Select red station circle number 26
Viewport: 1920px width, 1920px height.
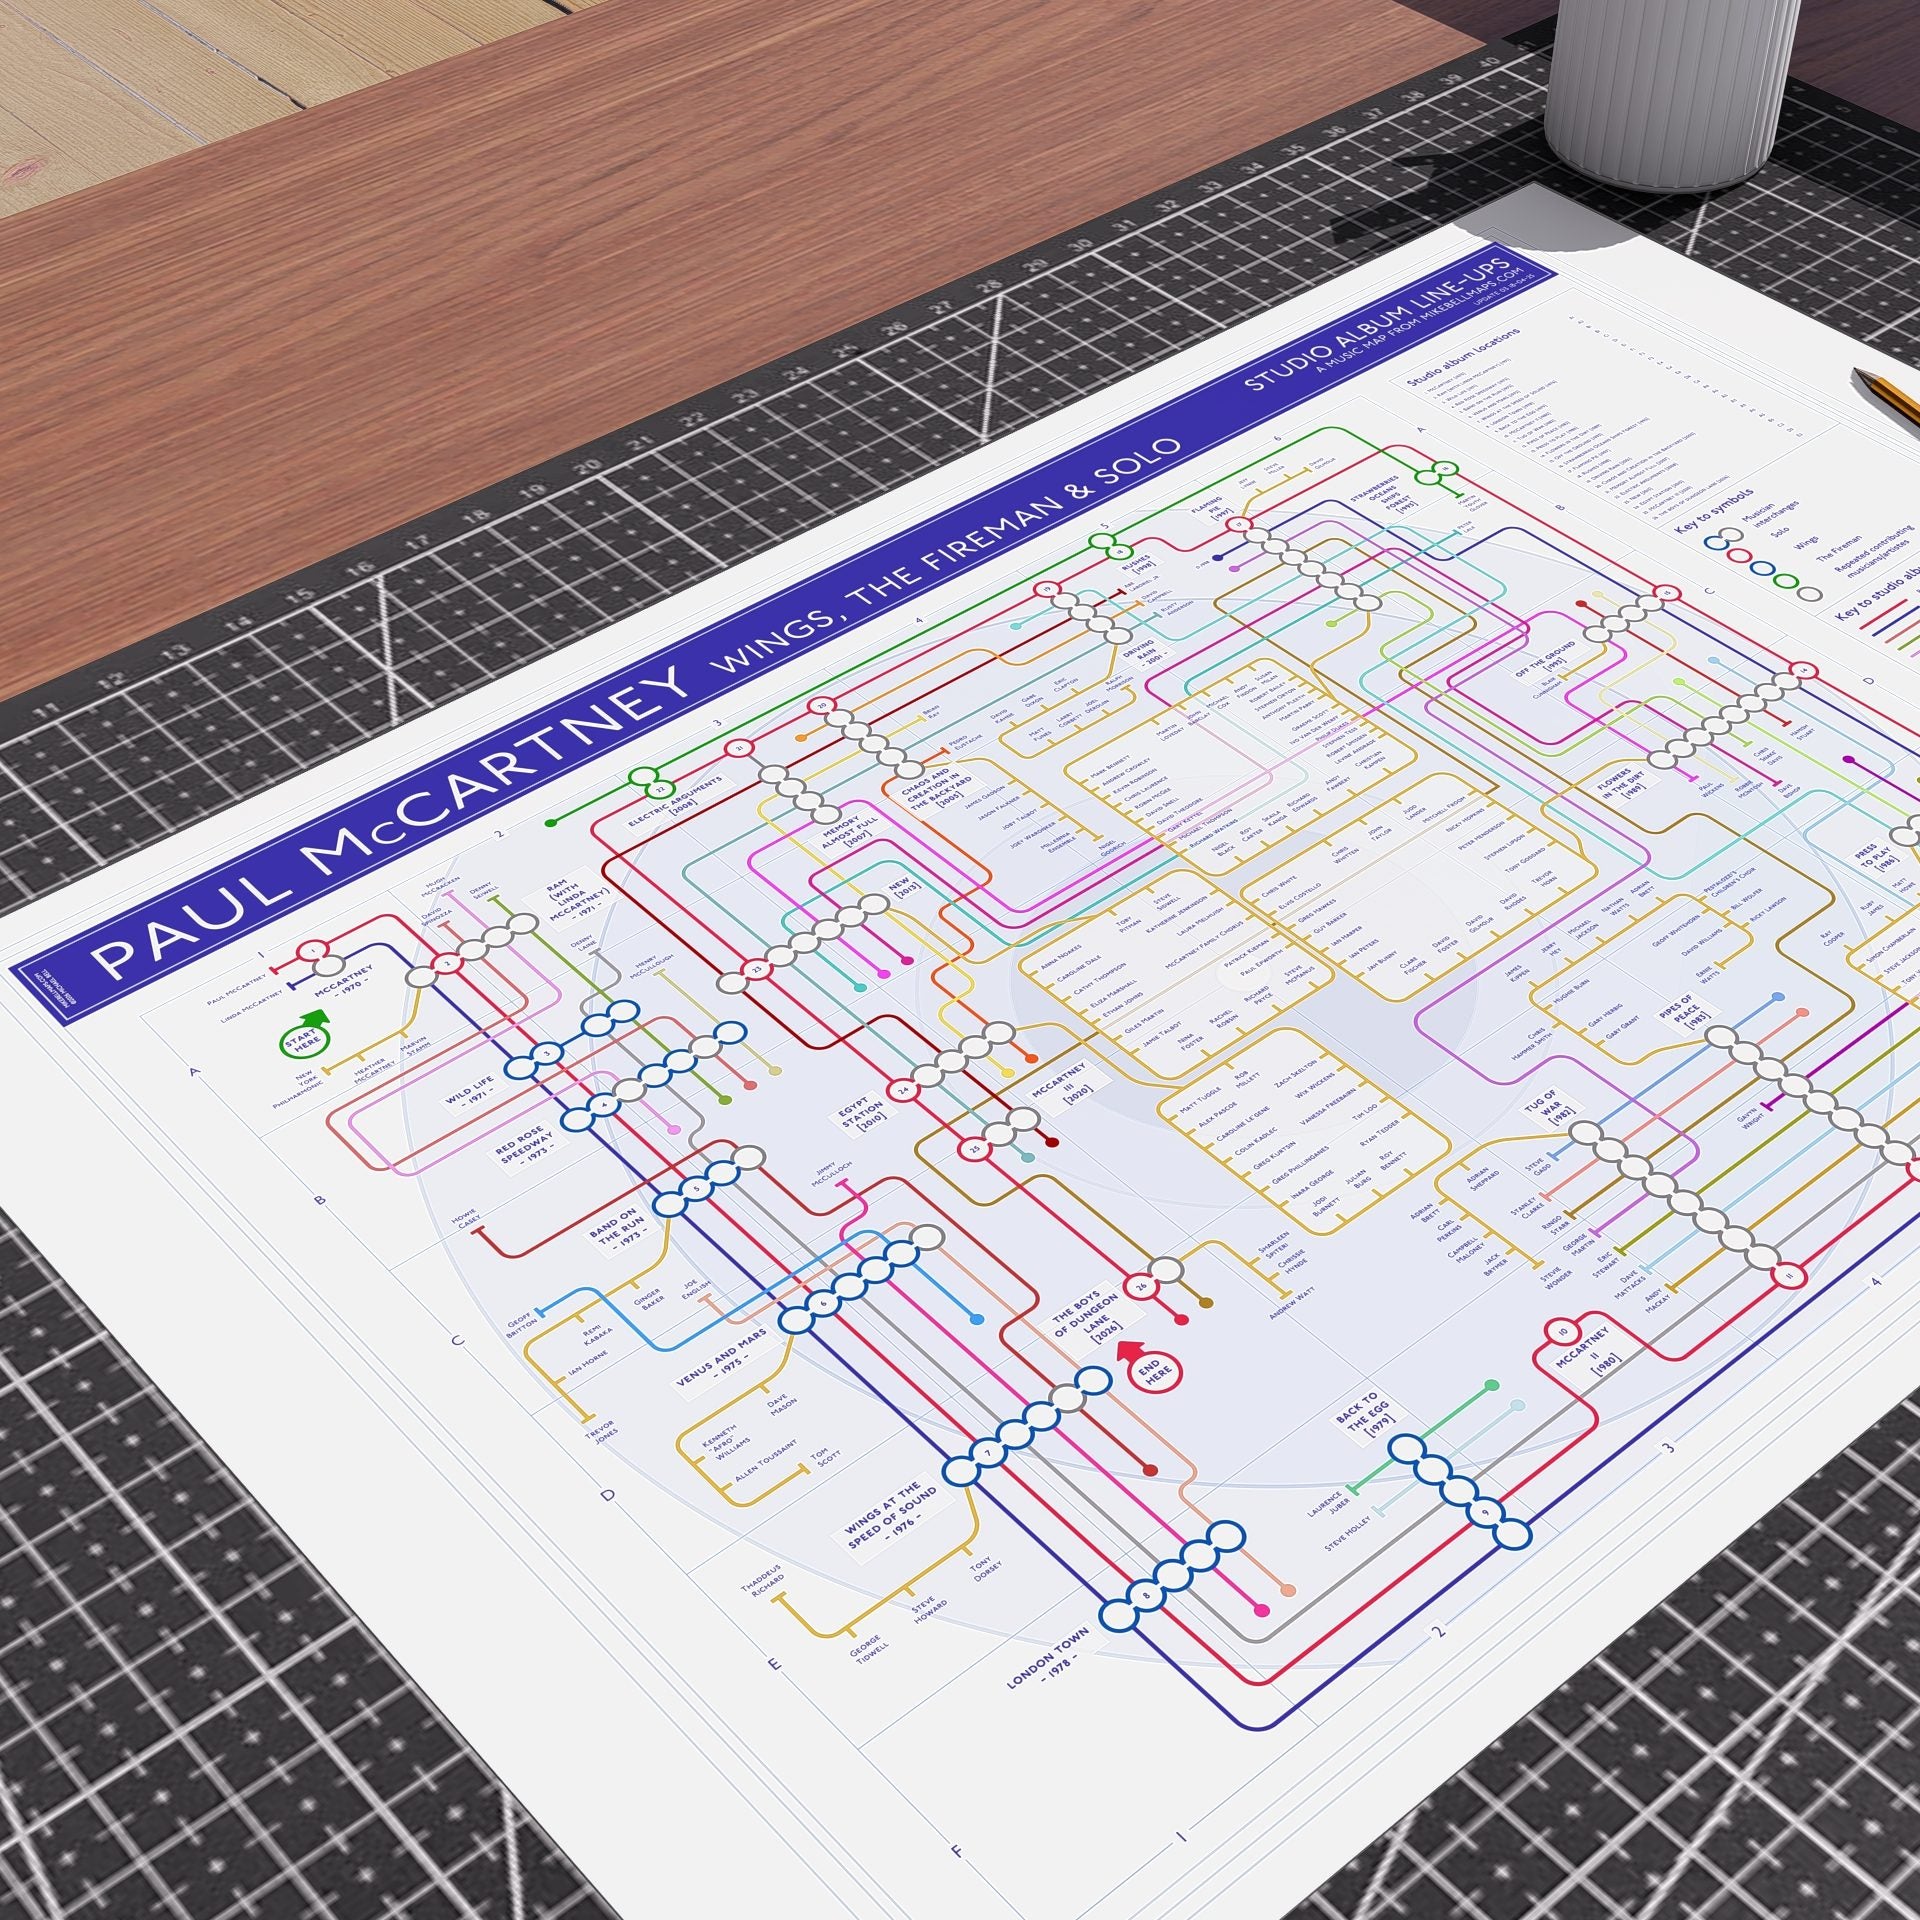pyautogui.click(x=1141, y=1286)
